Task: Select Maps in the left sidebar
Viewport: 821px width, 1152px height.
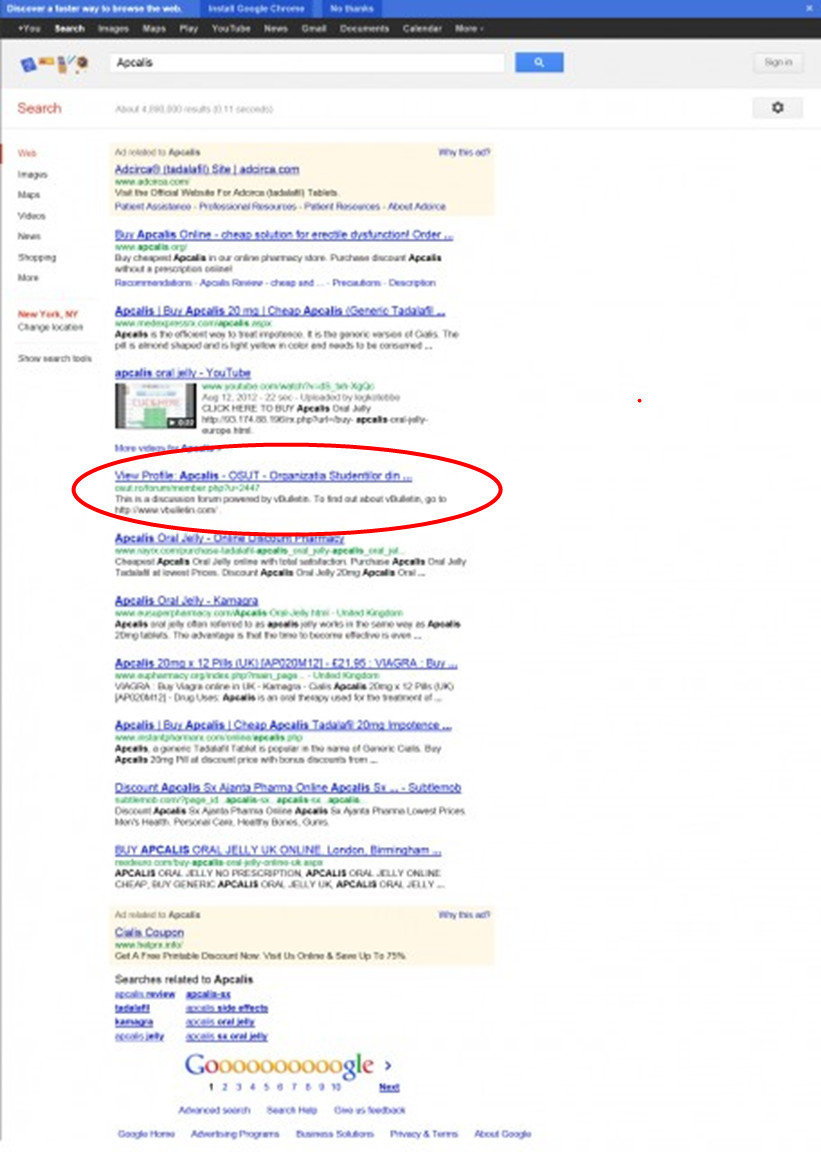Action: pos(29,195)
